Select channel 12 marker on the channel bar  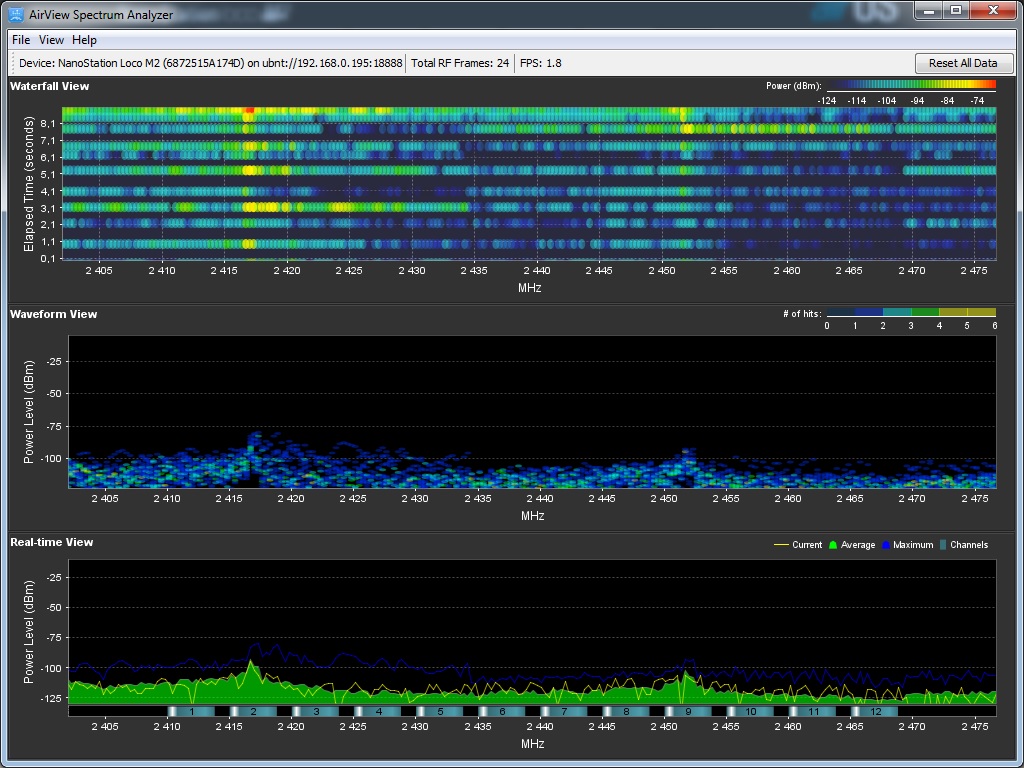pyautogui.click(x=875, y=711)
